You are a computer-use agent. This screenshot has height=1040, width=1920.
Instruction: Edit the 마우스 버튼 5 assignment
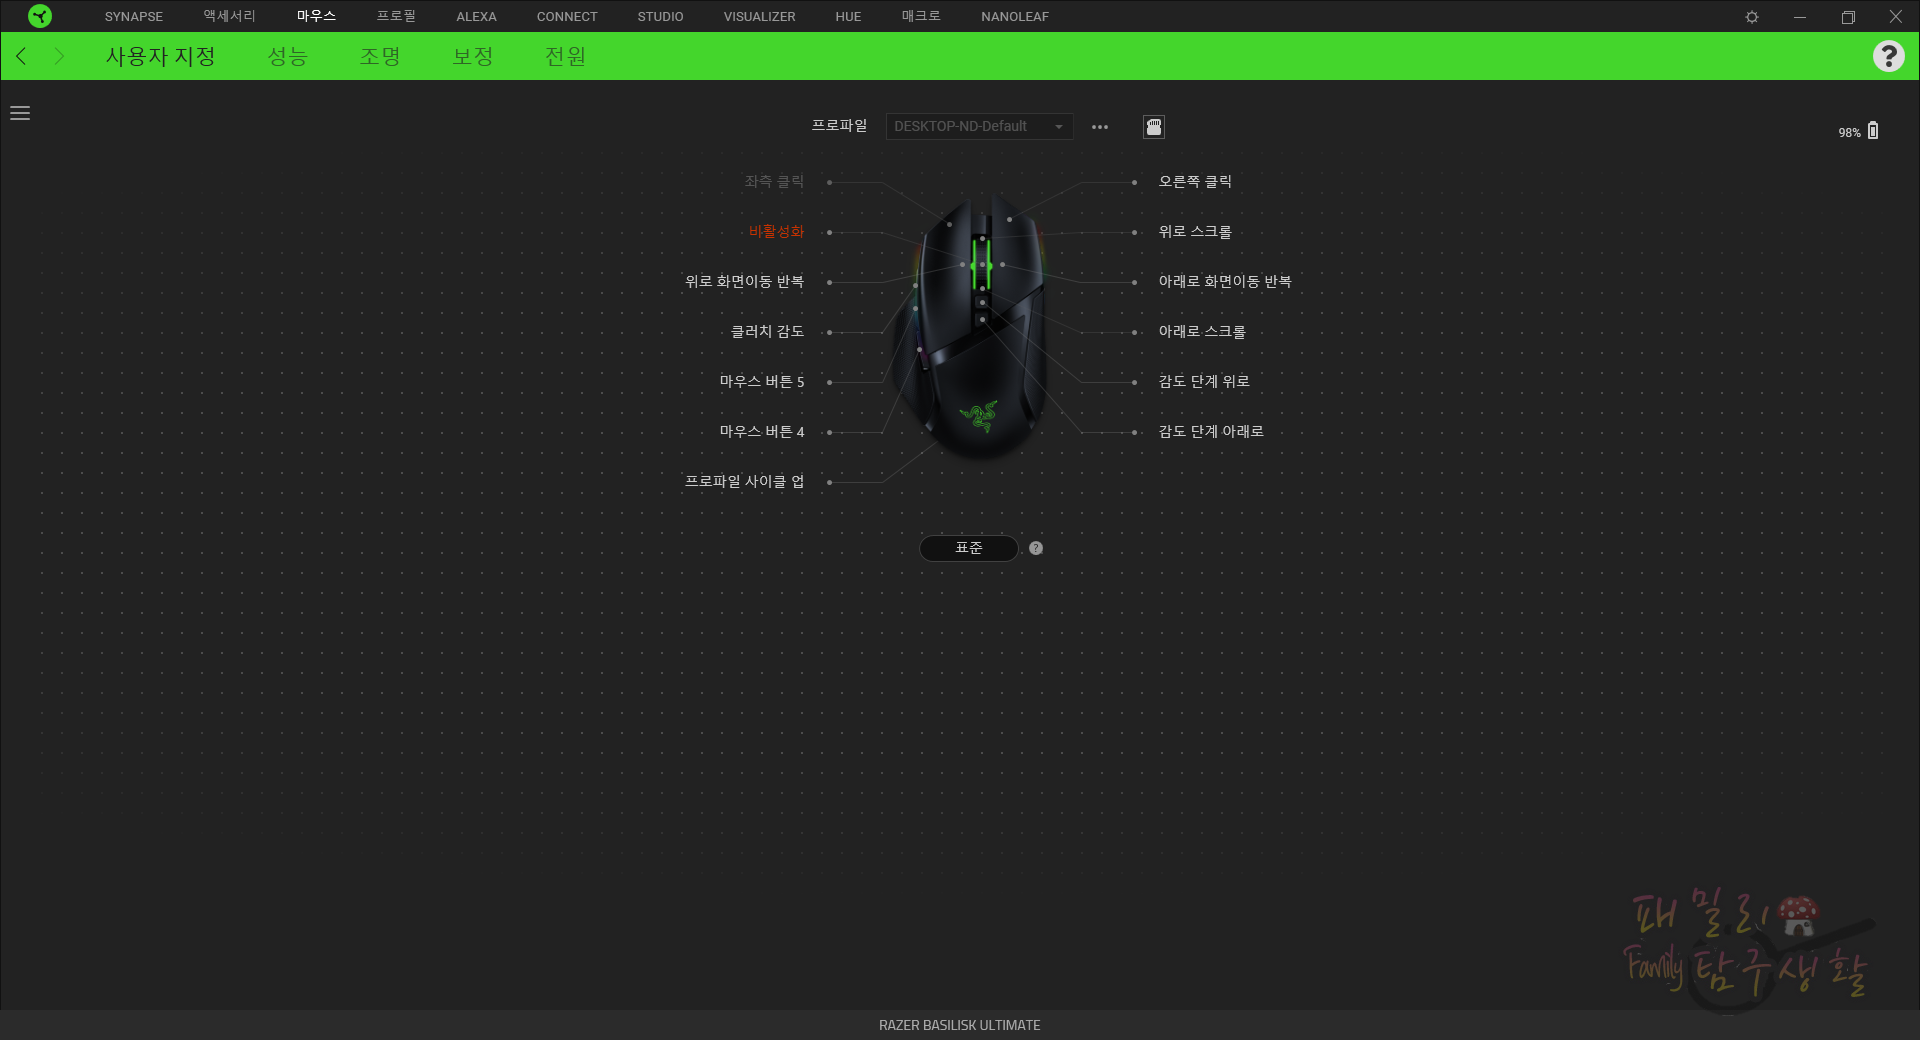[x=762, y=382]
